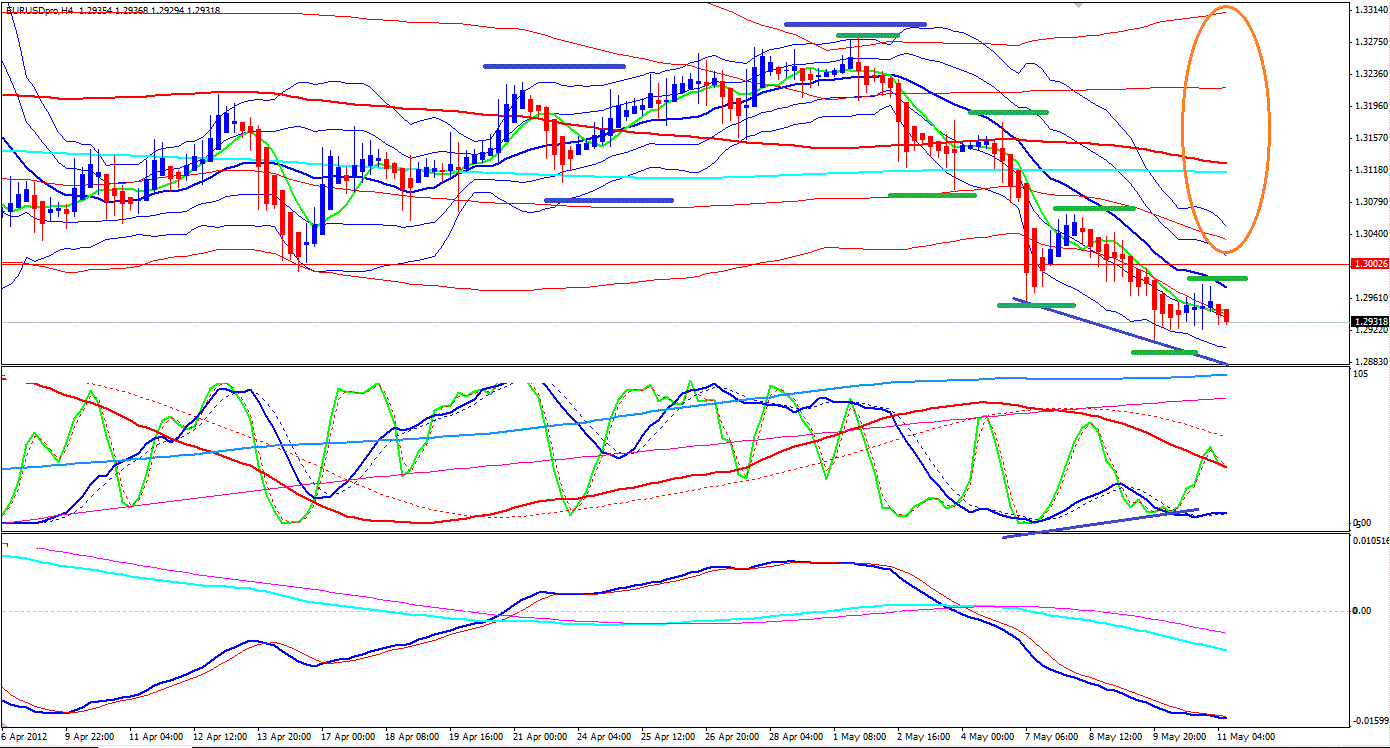This screenshot has width=1390, height=748.
Task: Click the 8 May 12:00 time label
Action: coord(1116,736)
